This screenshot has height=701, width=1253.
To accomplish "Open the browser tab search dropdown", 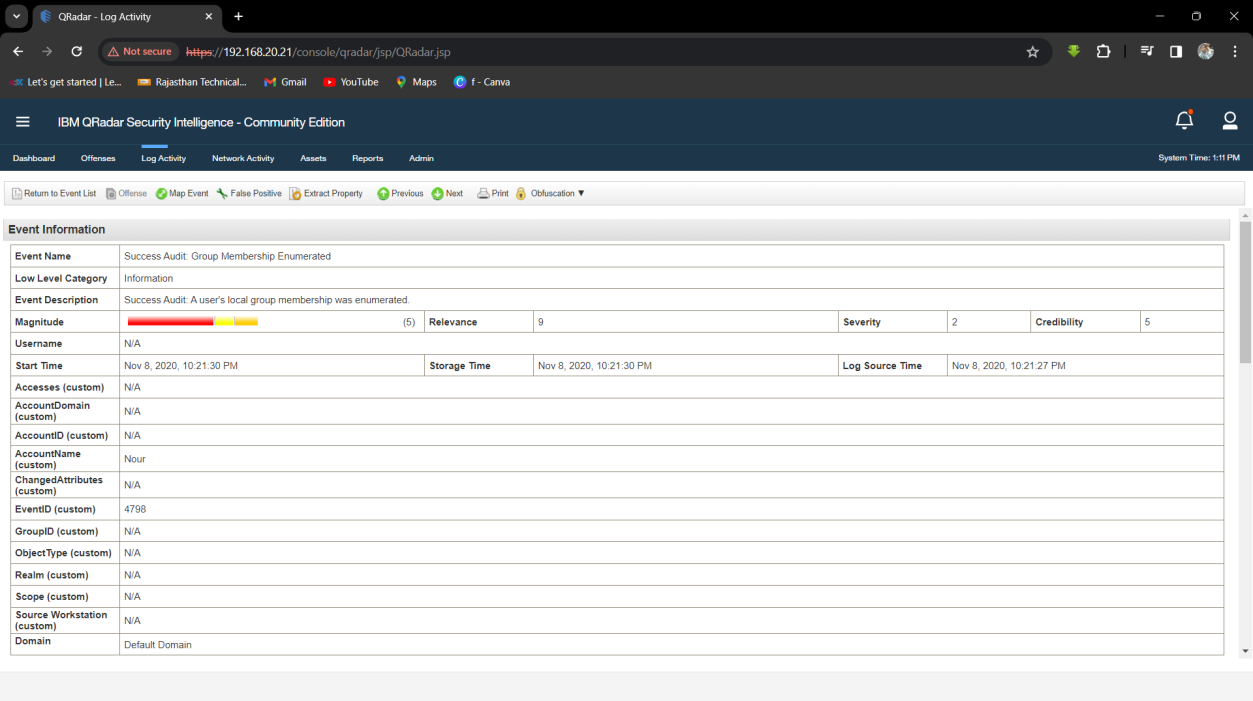I will 16,17.
